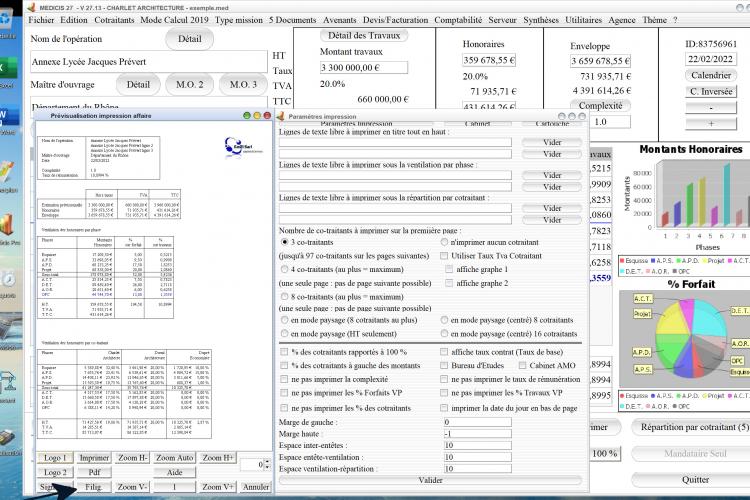Click the company logo in the print preview

(243, 146)
